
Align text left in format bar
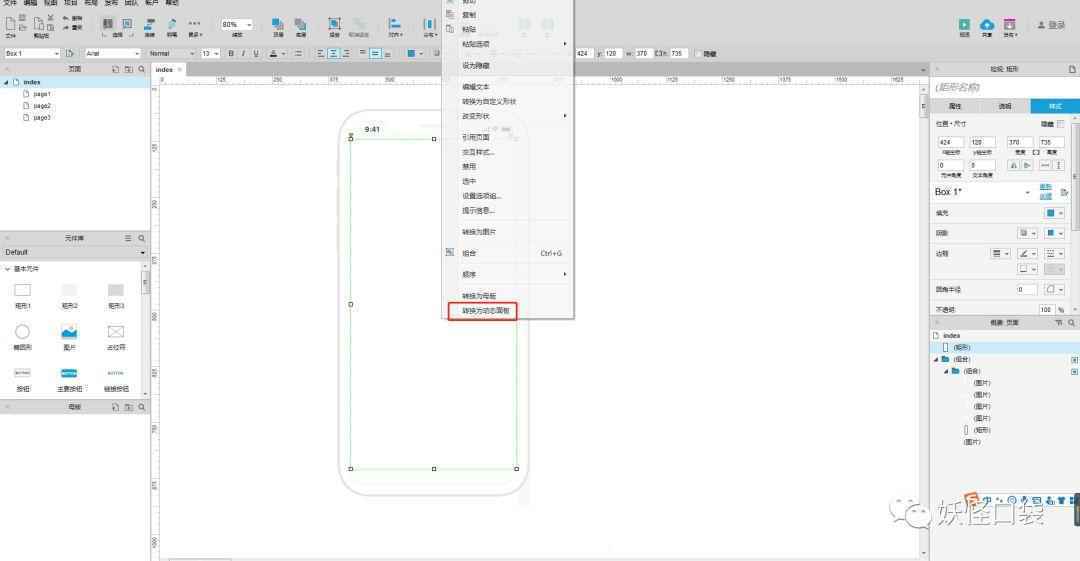(321, 53)
